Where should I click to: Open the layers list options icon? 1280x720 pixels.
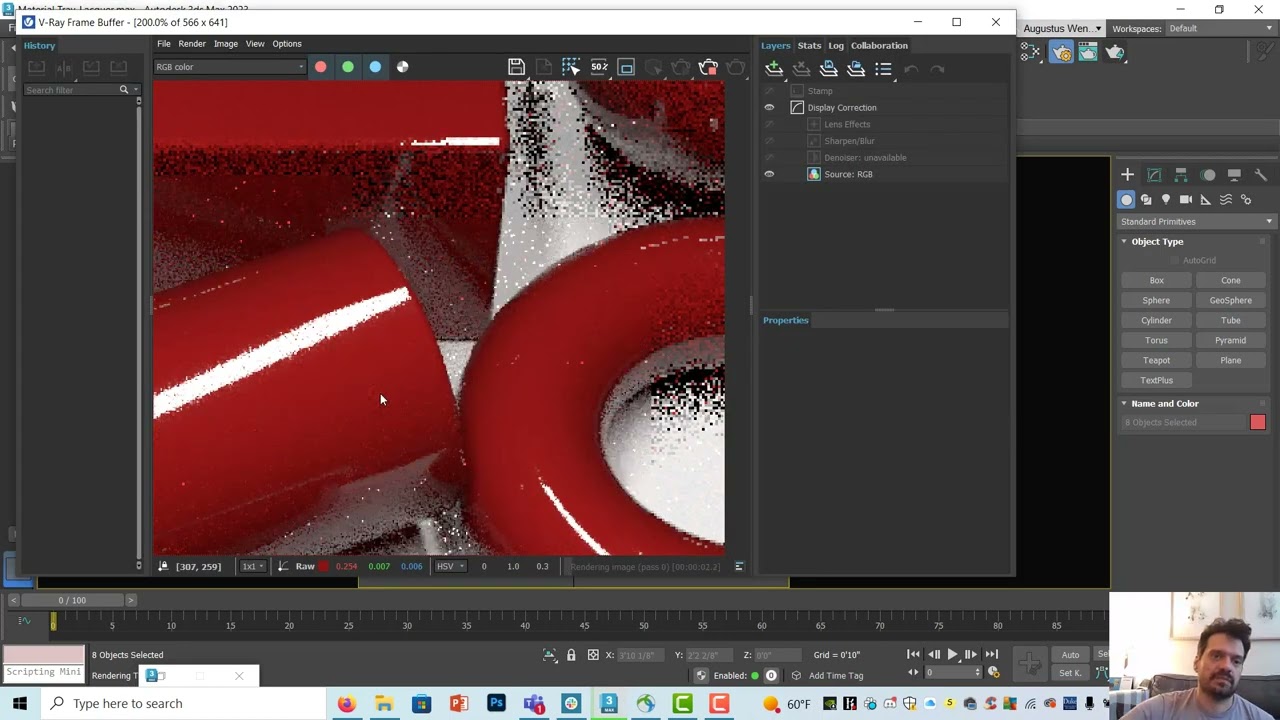click(x=883, y=69)
